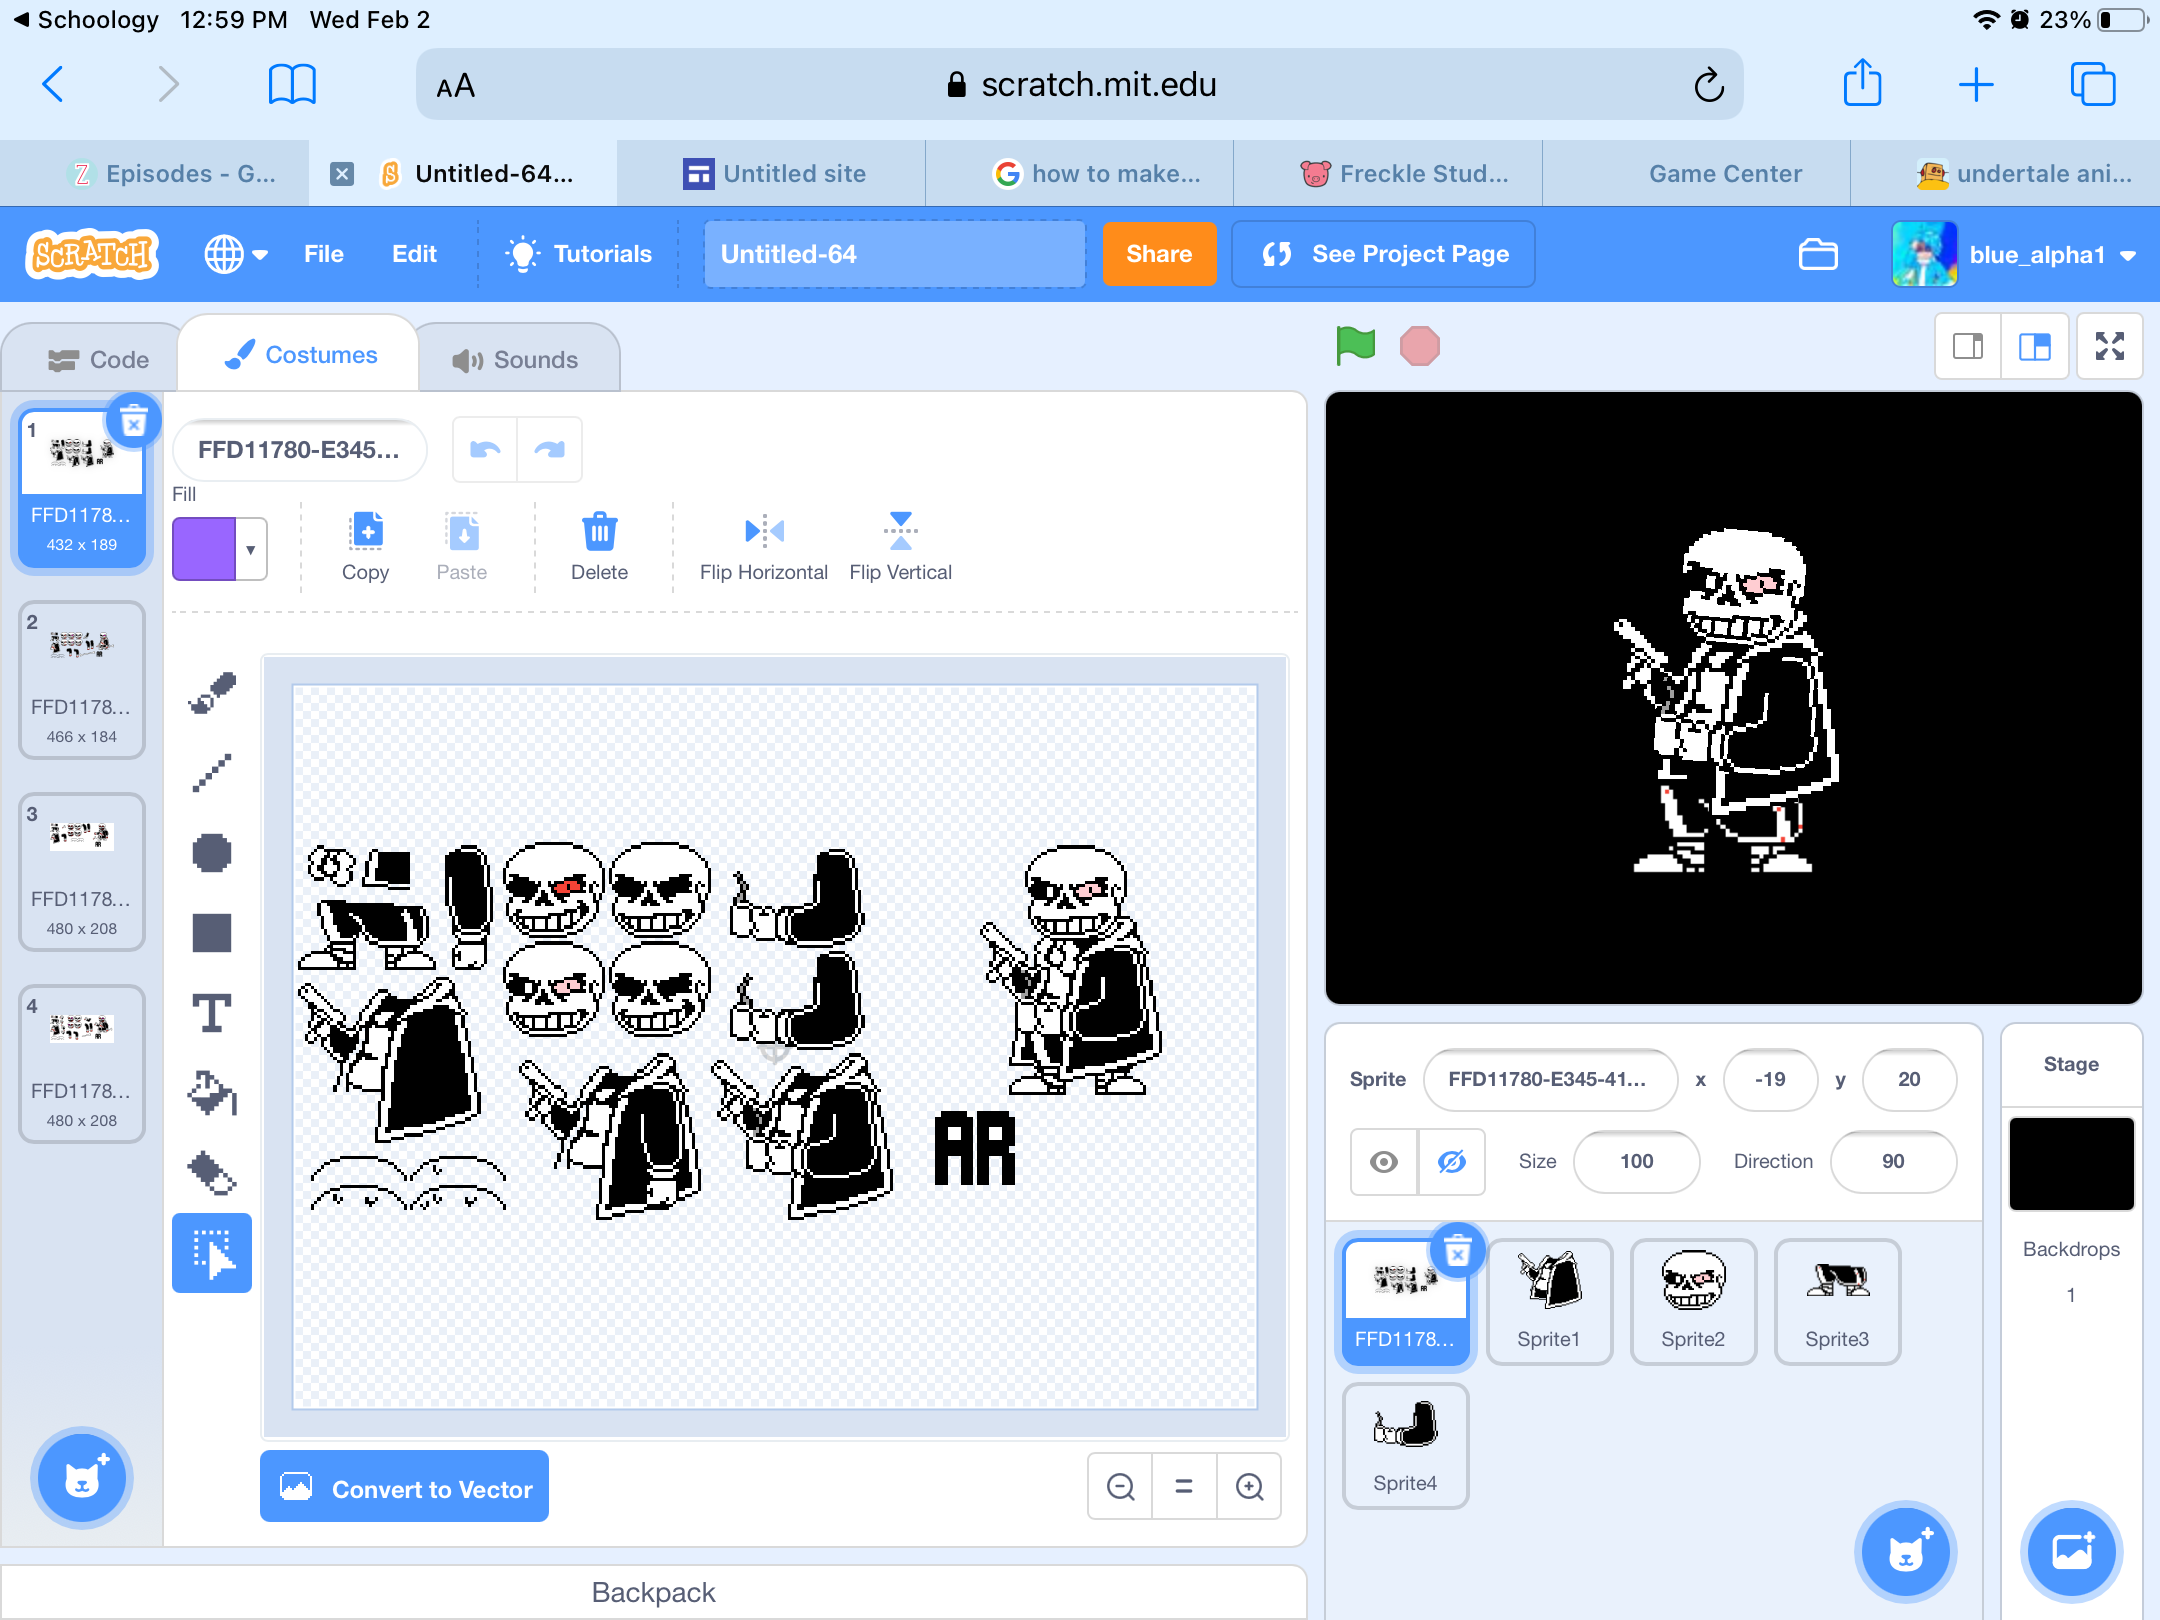
Task: Click the Share button
Action: [x=1159, y=254]
